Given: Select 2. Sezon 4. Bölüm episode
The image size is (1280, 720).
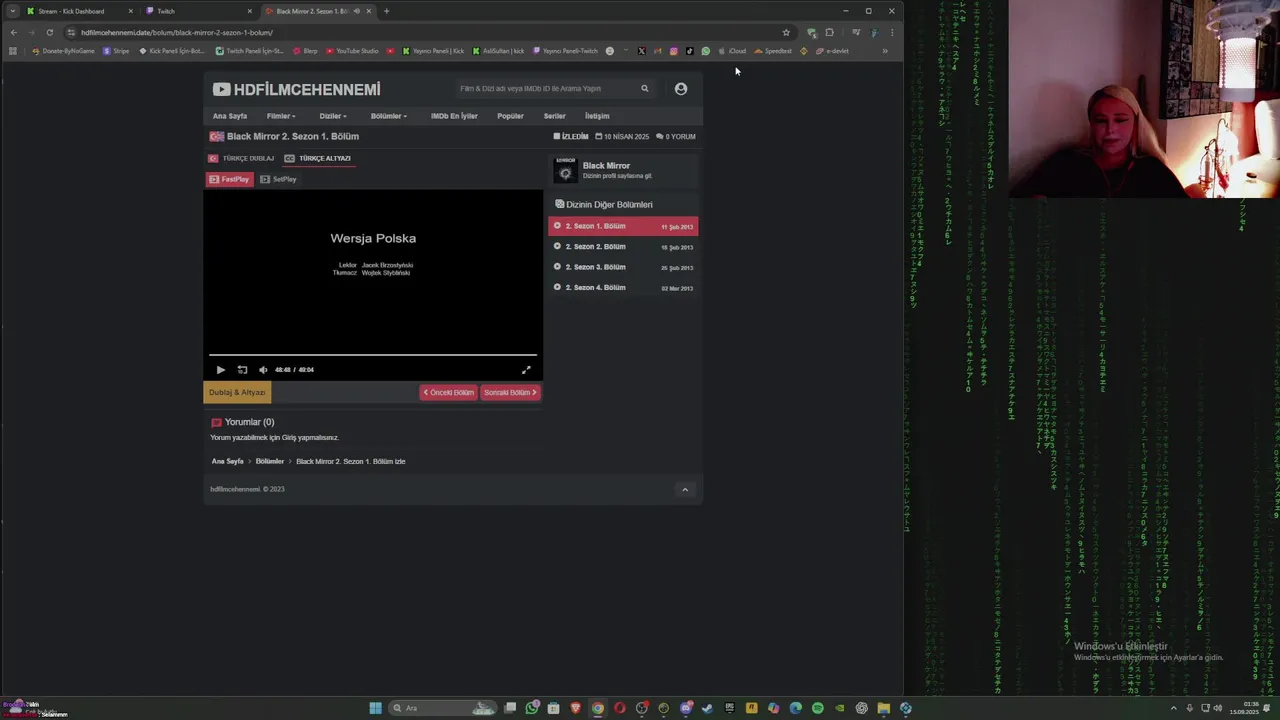Looking at the screenshot, I should pyautogui.click(x=623, y=288).
